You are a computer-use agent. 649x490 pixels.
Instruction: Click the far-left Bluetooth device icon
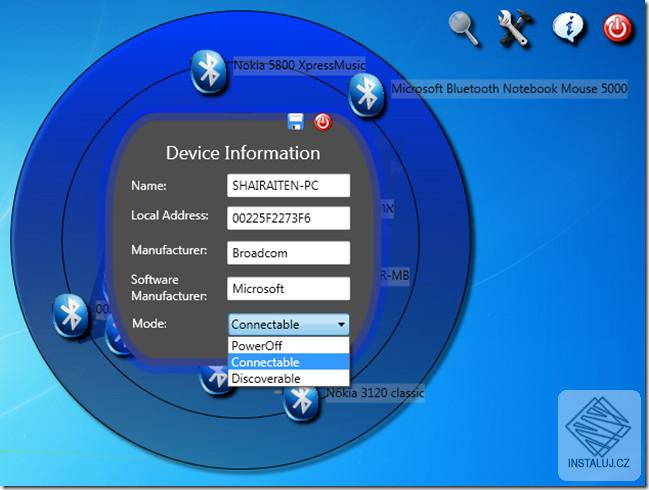tap(71, 317)
